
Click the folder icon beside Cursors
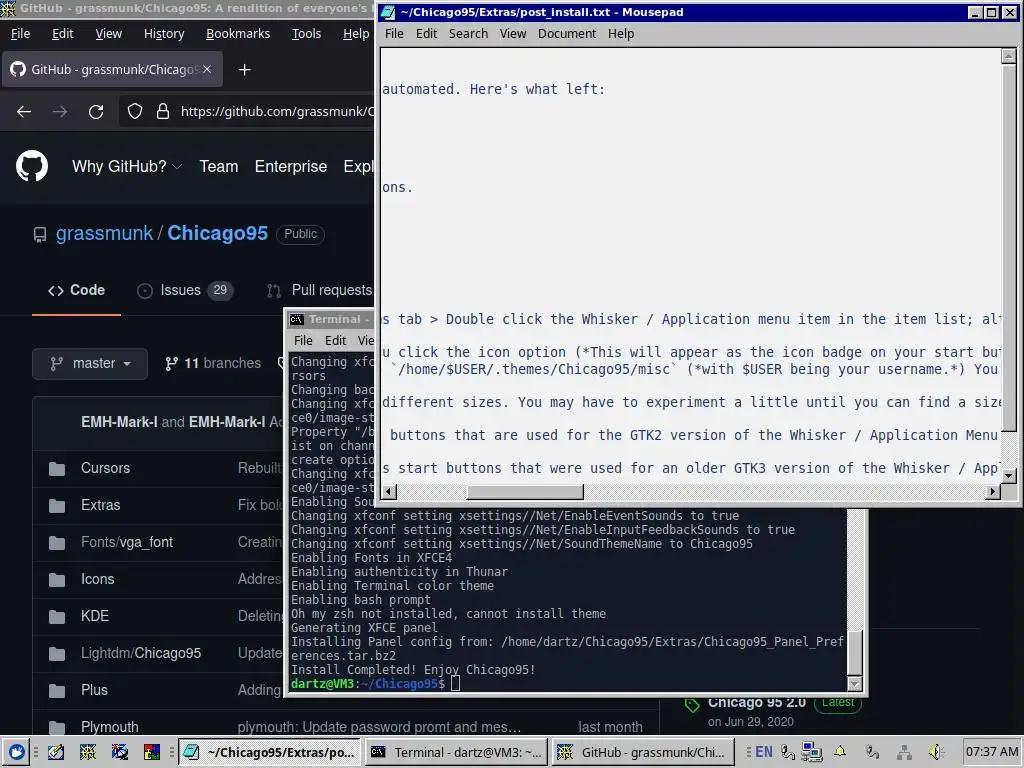tap(57, 469)
